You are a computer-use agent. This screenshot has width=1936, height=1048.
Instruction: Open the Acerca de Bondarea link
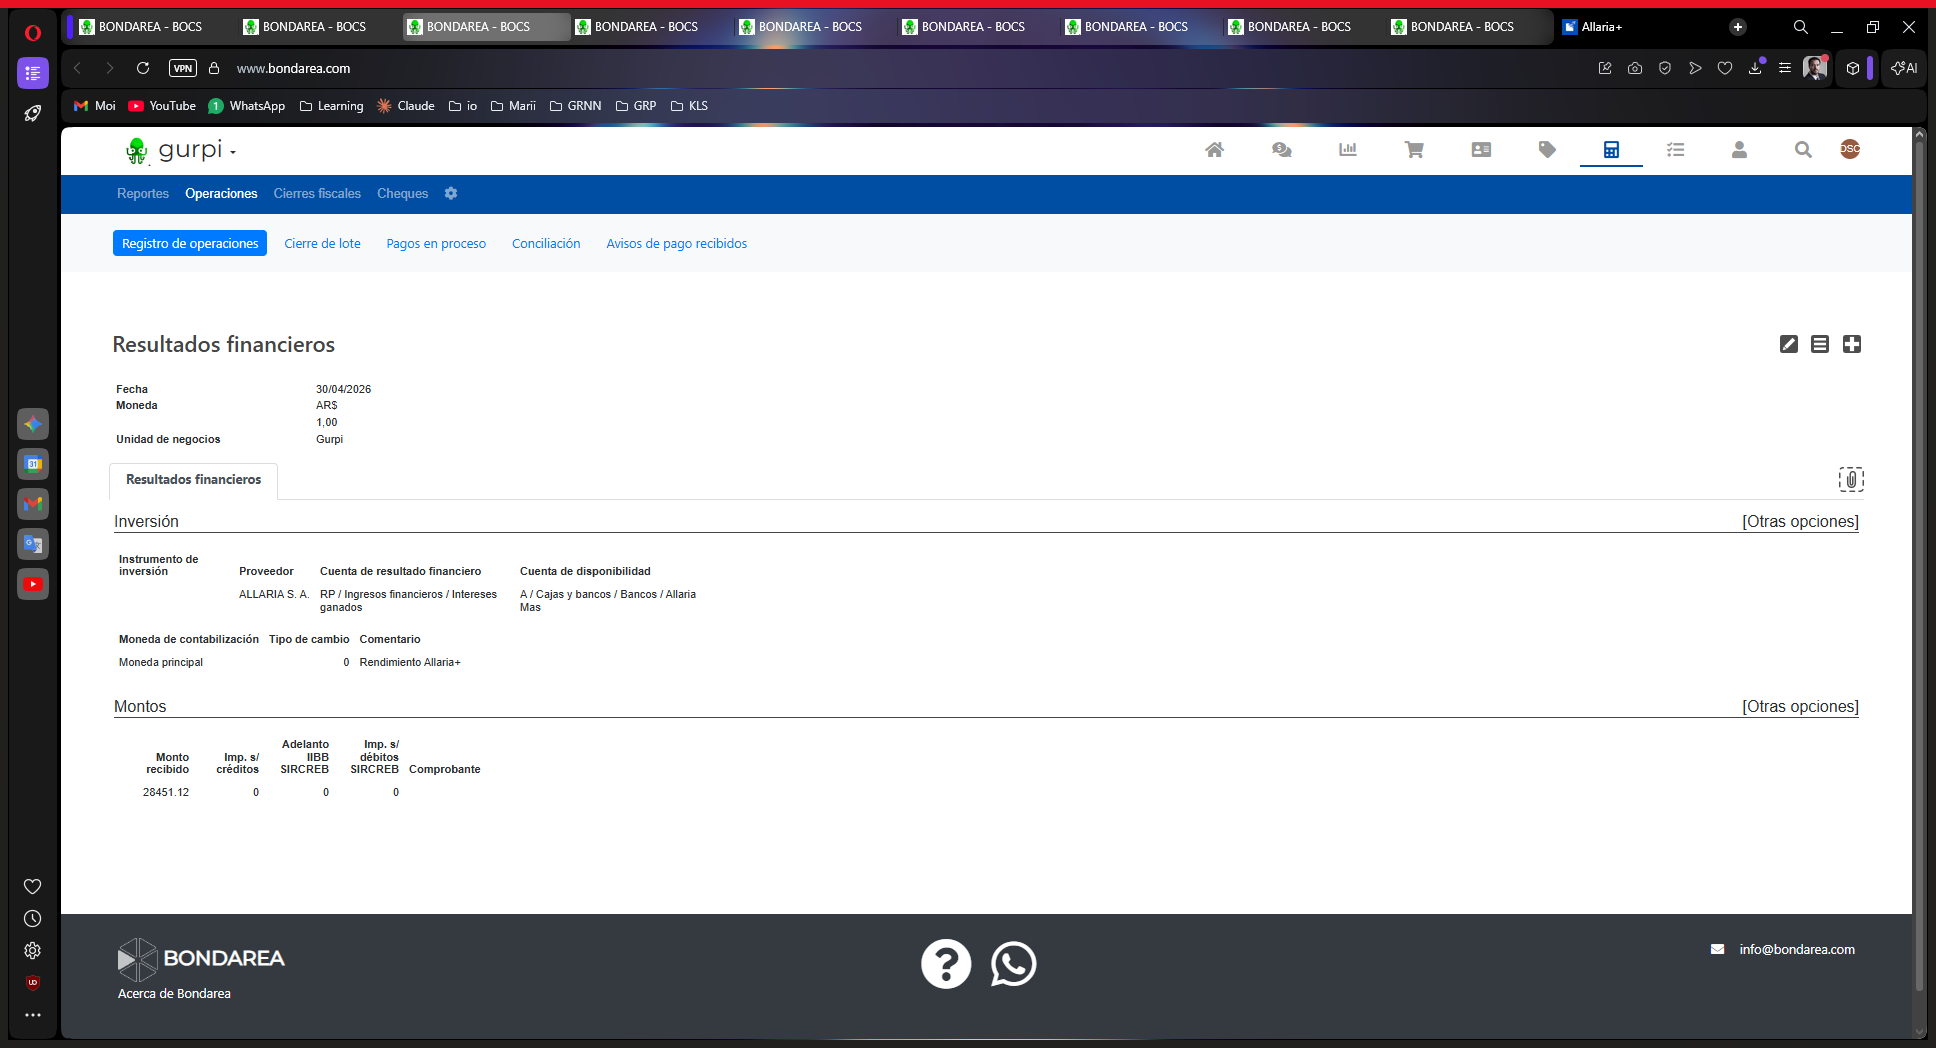click(174, 994)
